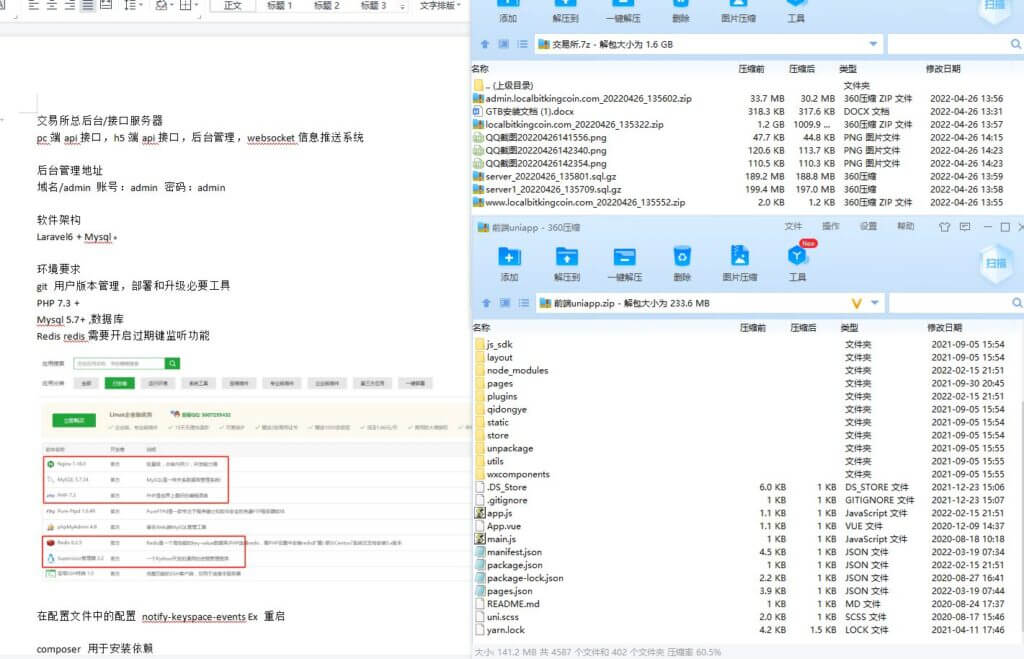Sort by 名称 column in 前端uniapp window
This screenshot has width=1024, height=659.
click(x=481, y=327)
